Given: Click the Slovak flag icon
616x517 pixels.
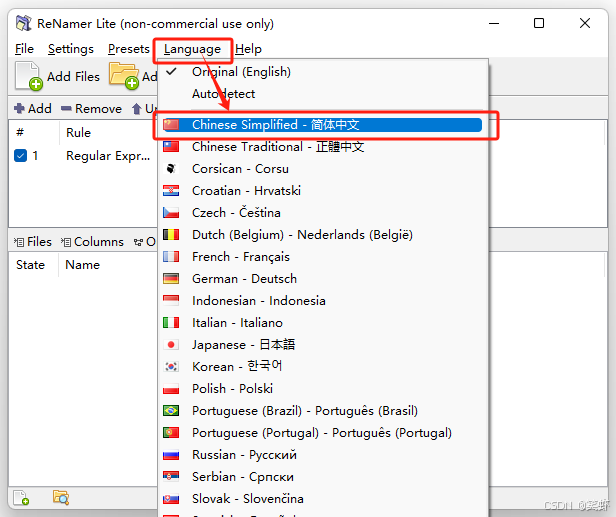Looking at the screenshot, I should pos(171,499).
